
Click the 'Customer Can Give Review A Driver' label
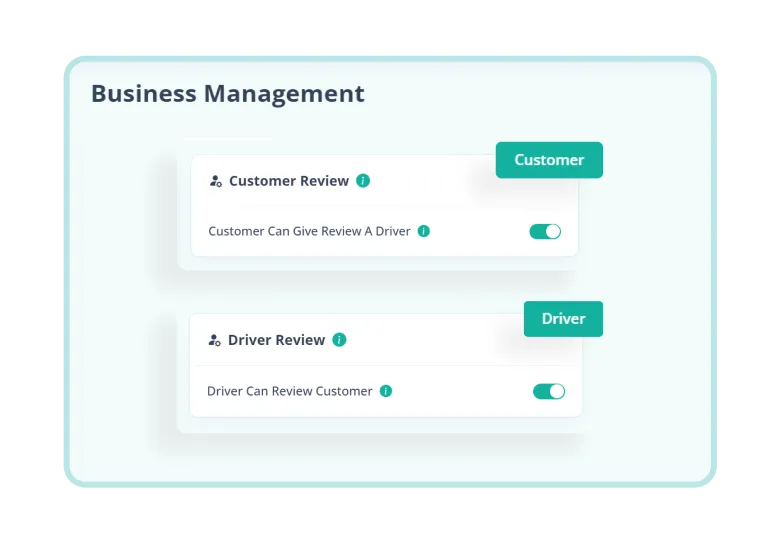coord(309,231)
